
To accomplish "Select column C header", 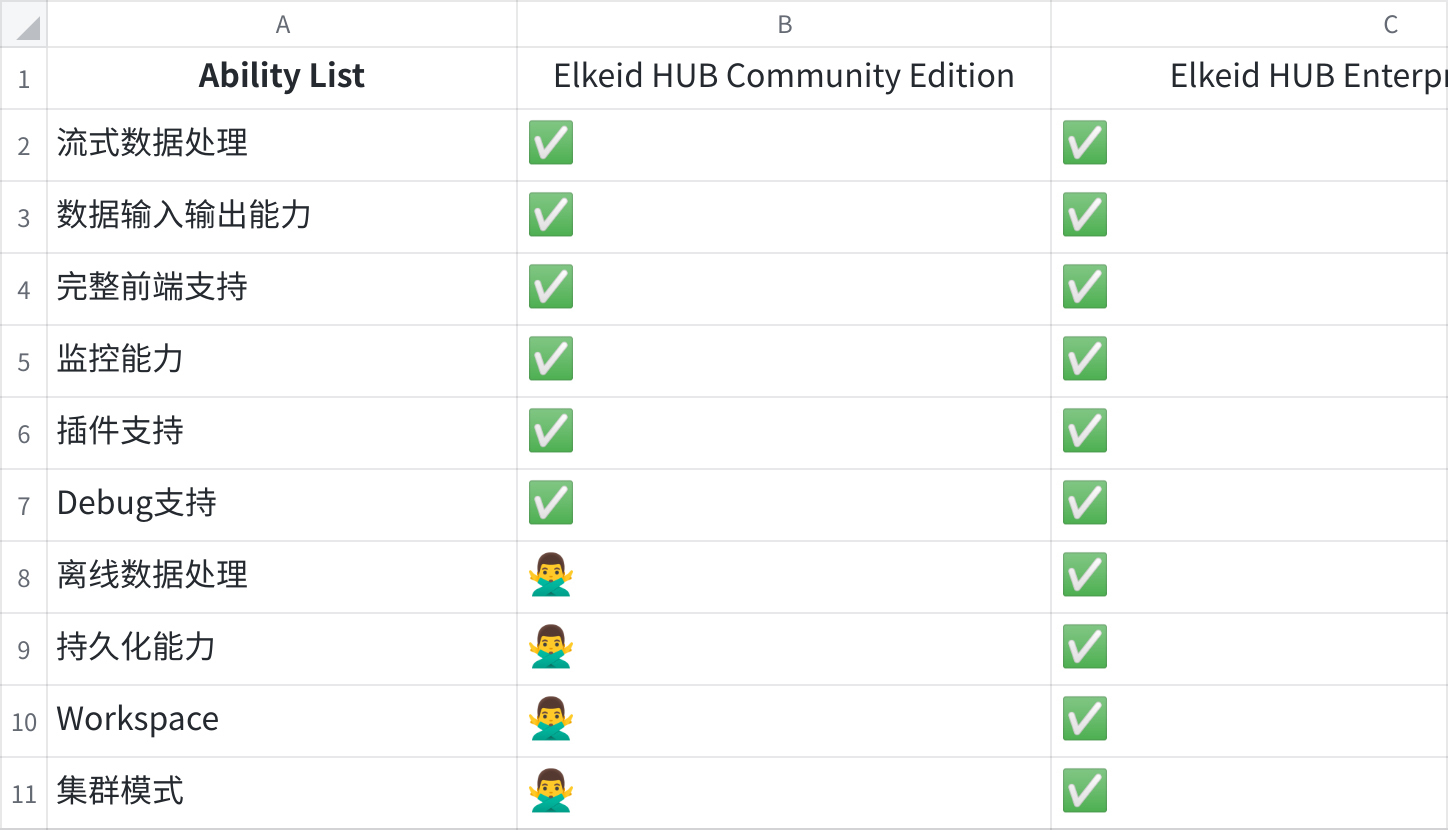I will 1390,25.
